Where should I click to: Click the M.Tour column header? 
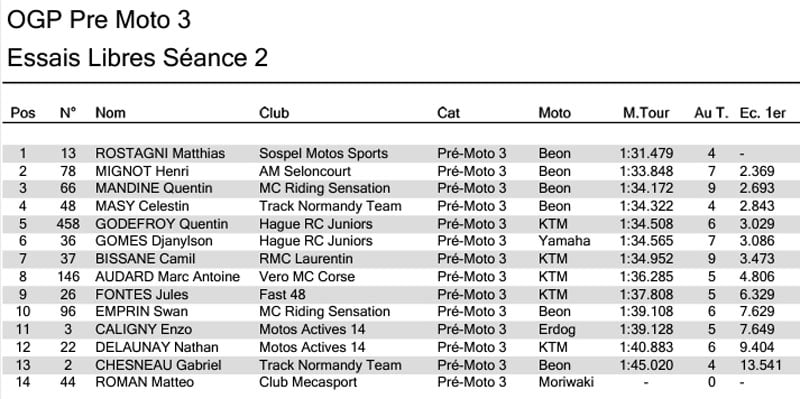[646, 113]
